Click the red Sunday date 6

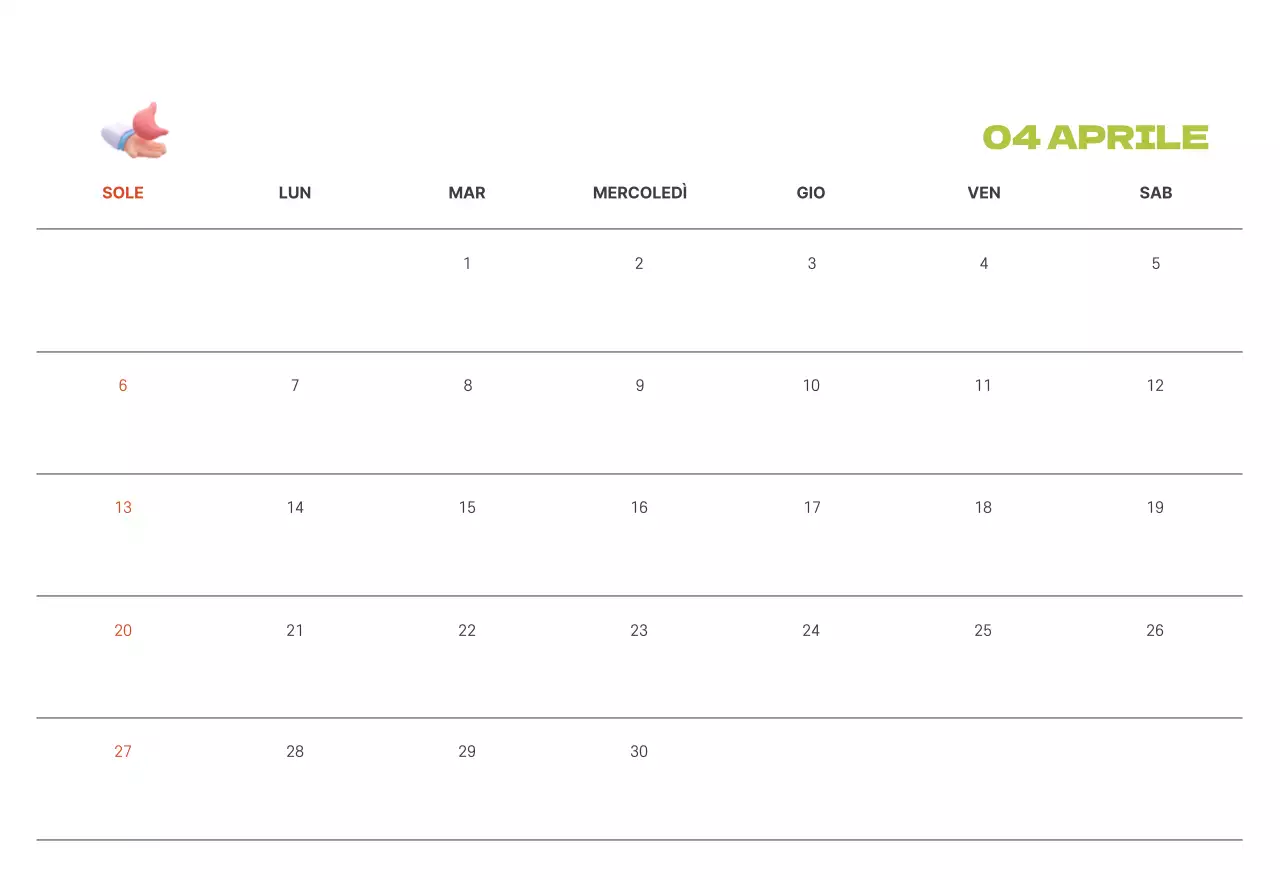(x=123, y=386)
